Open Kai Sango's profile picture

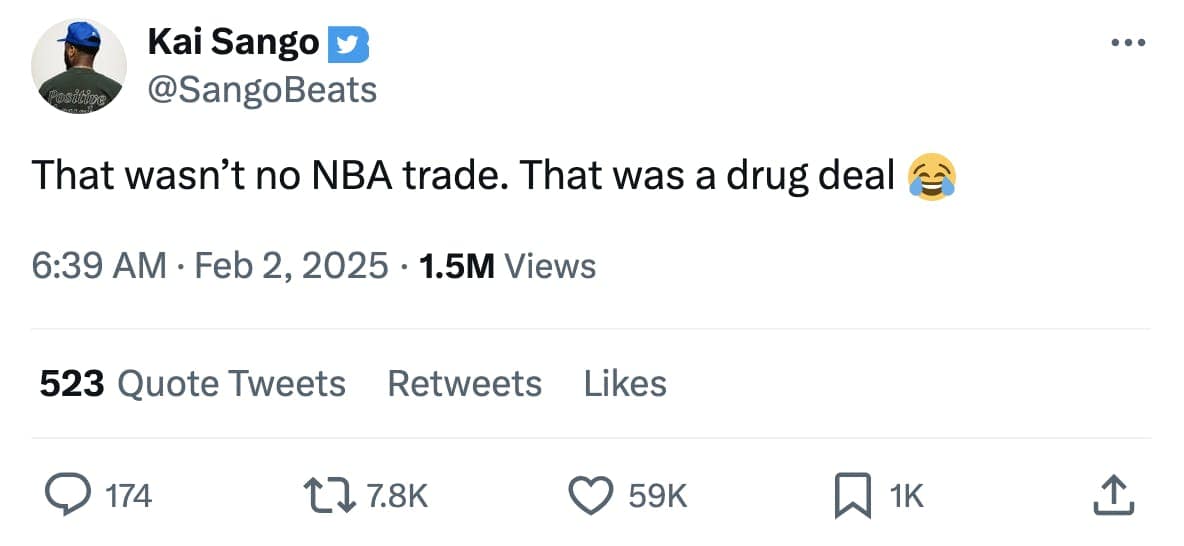79,66
